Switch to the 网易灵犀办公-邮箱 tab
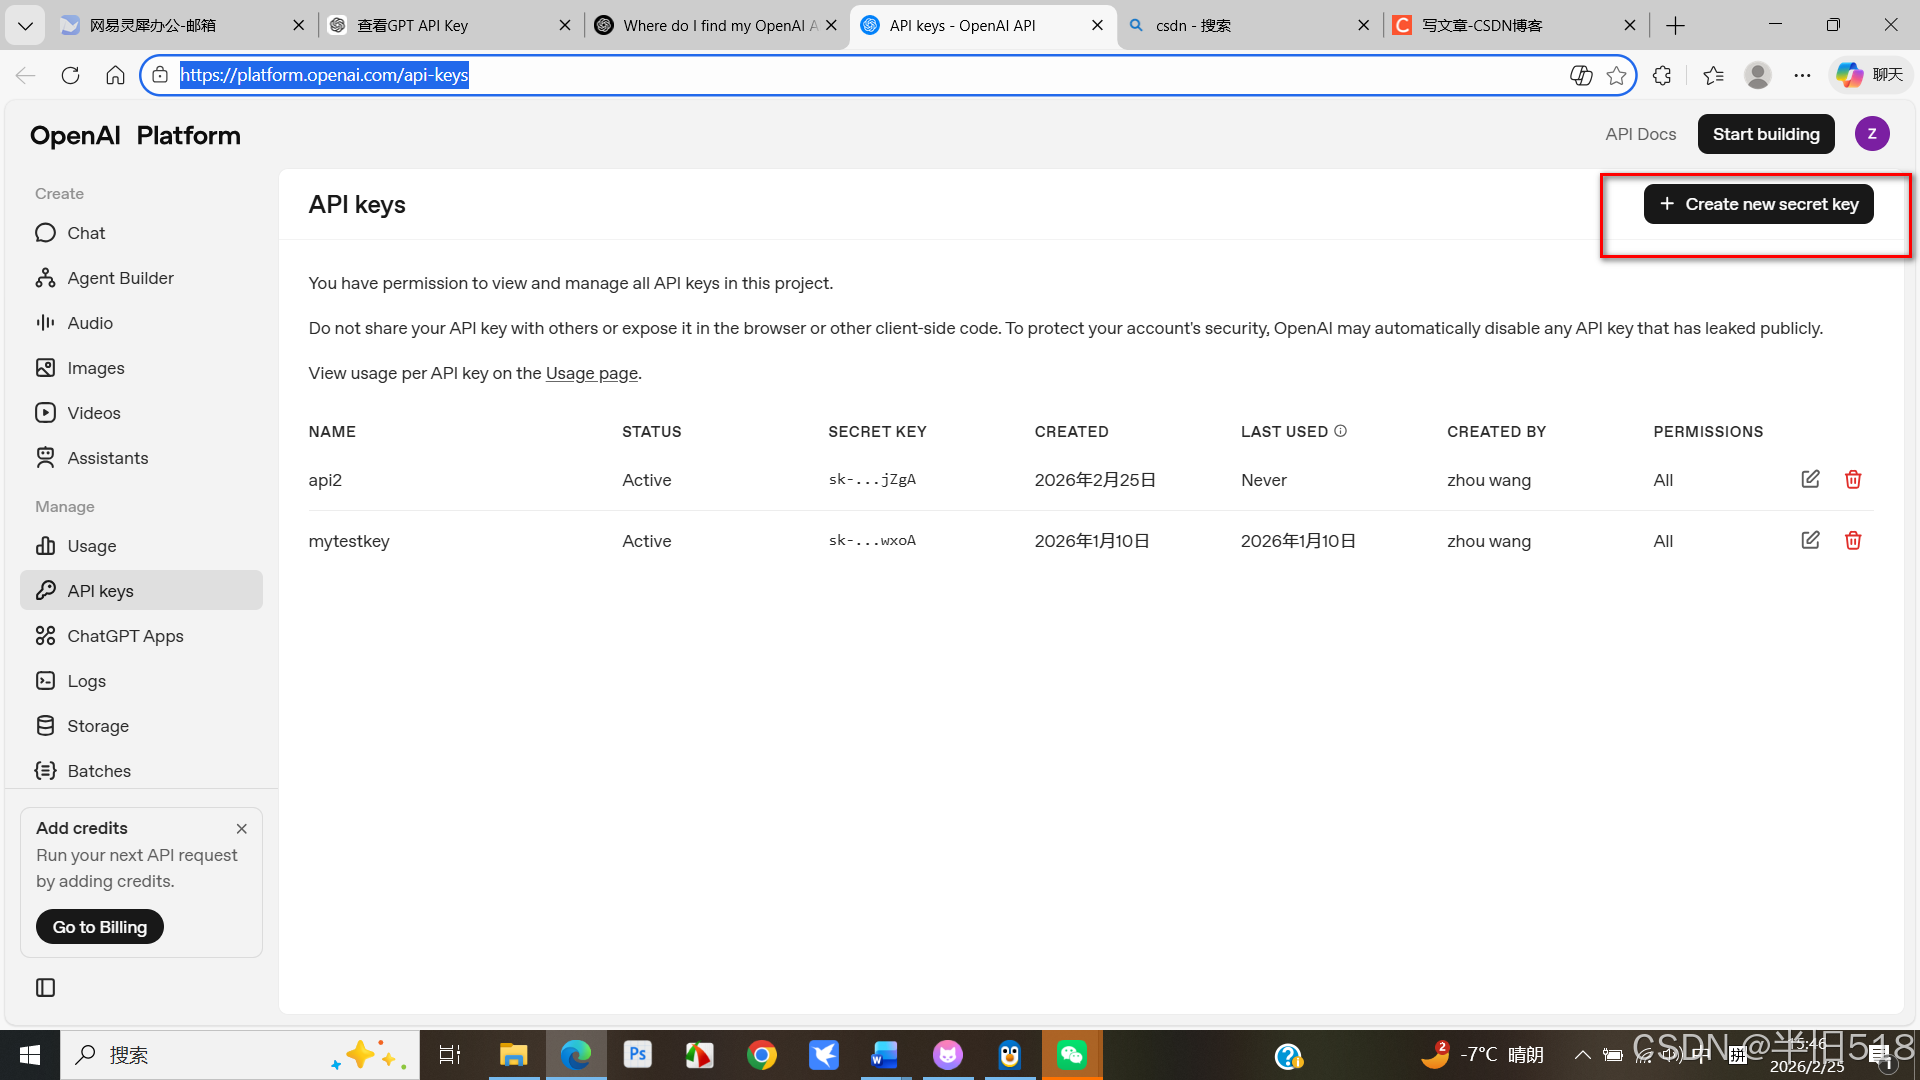The image size is (1920, 1080). pyautogui.click(x=183, y=25)
